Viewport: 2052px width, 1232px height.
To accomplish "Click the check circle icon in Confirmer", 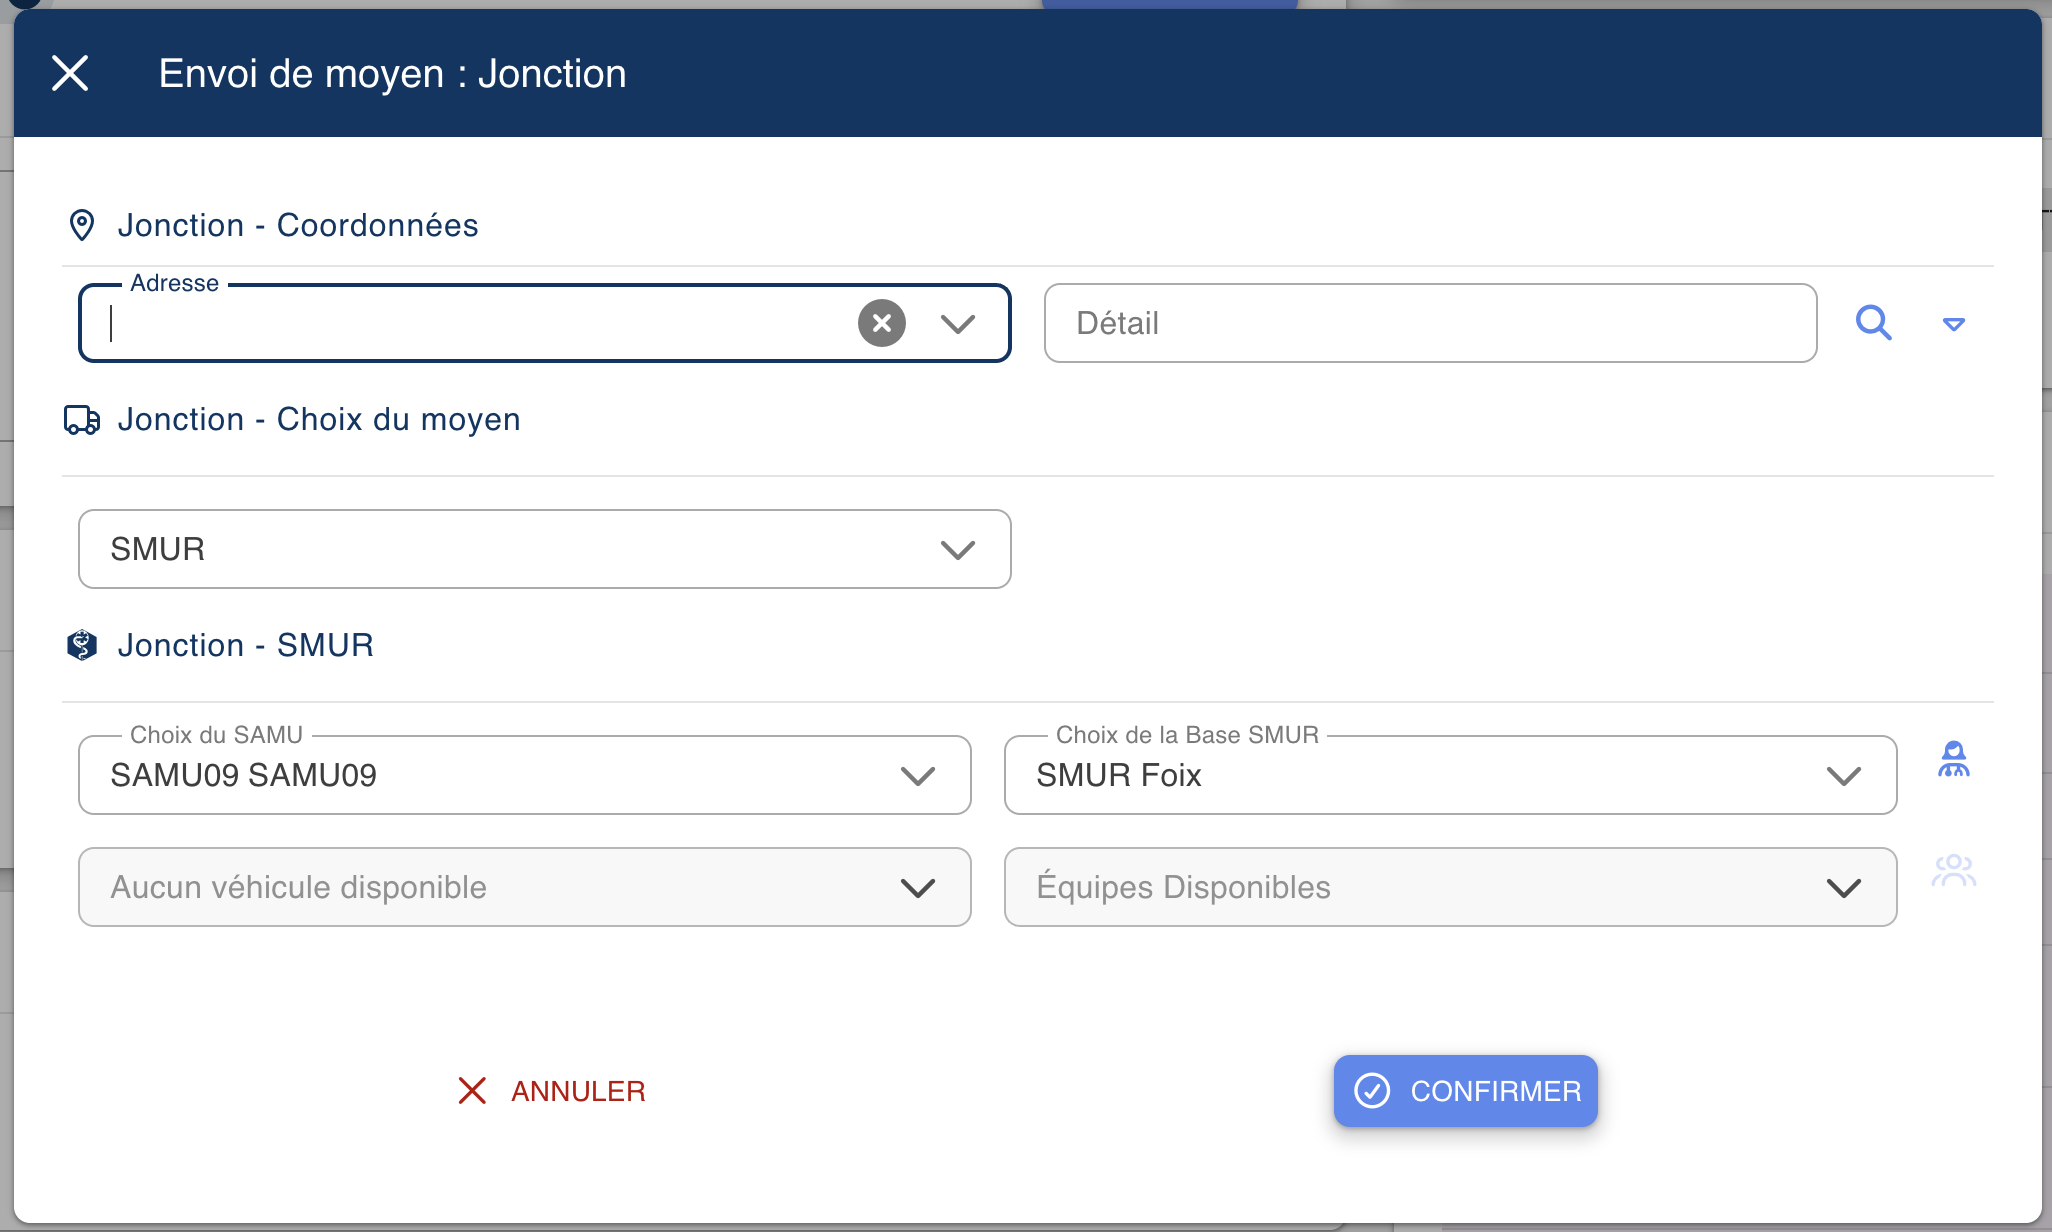I will point(1372,1091).
